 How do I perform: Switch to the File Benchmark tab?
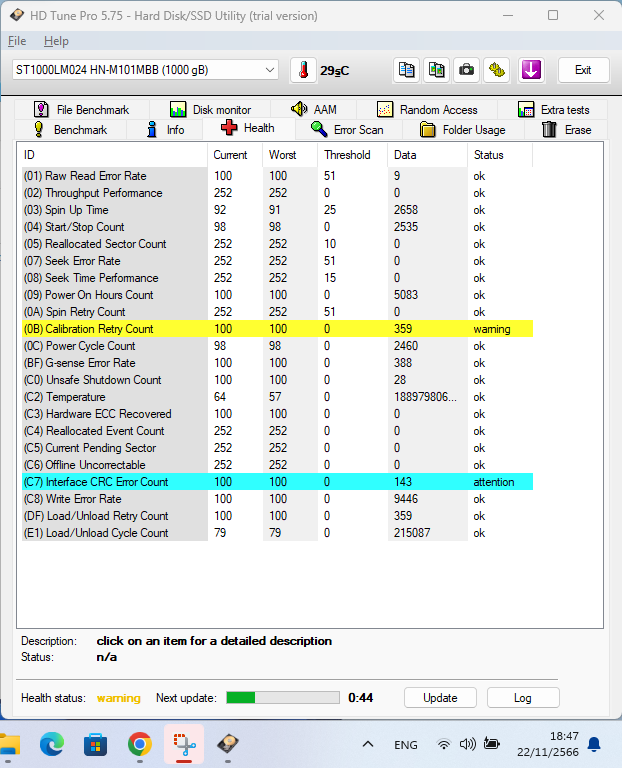(81, 110)
